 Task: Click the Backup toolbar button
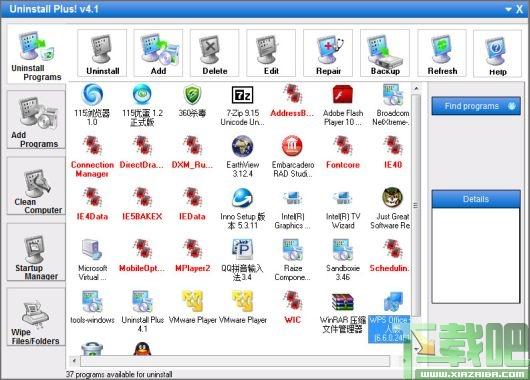click(385, 53)
